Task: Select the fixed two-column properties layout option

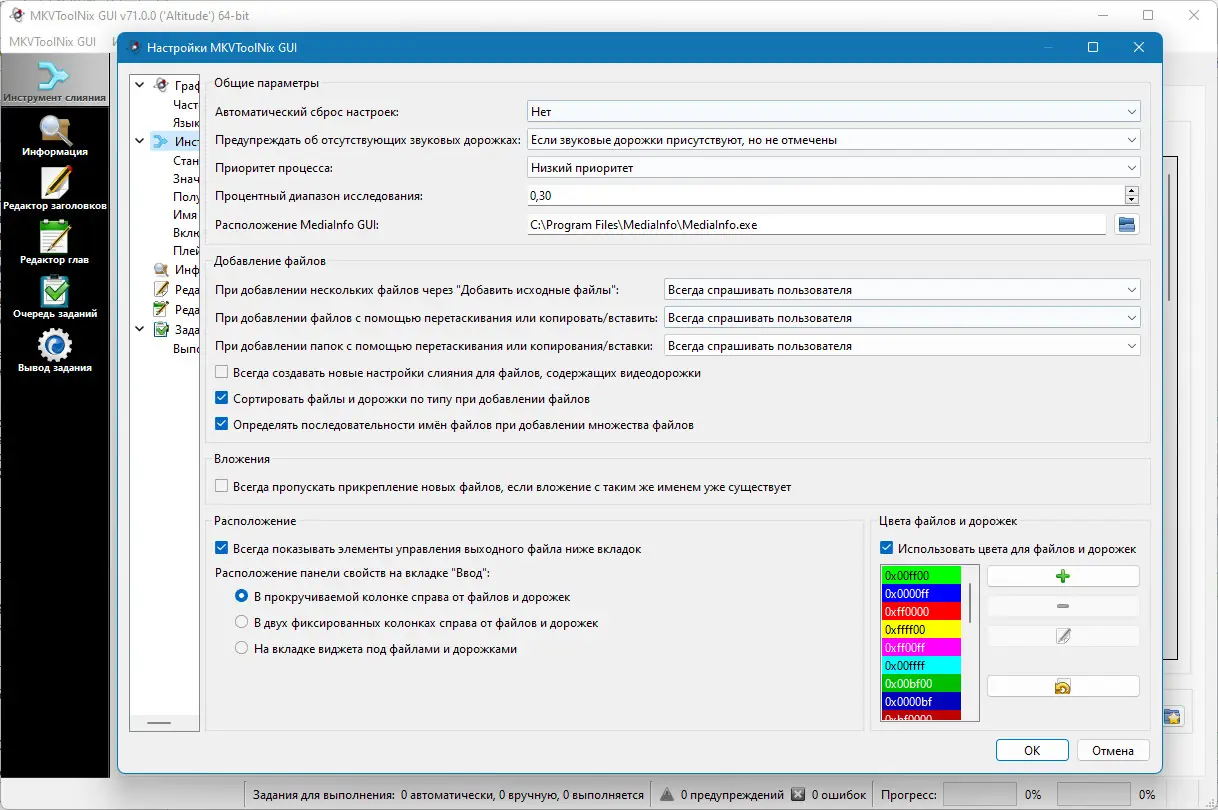Action: click(x=241, y=621)
